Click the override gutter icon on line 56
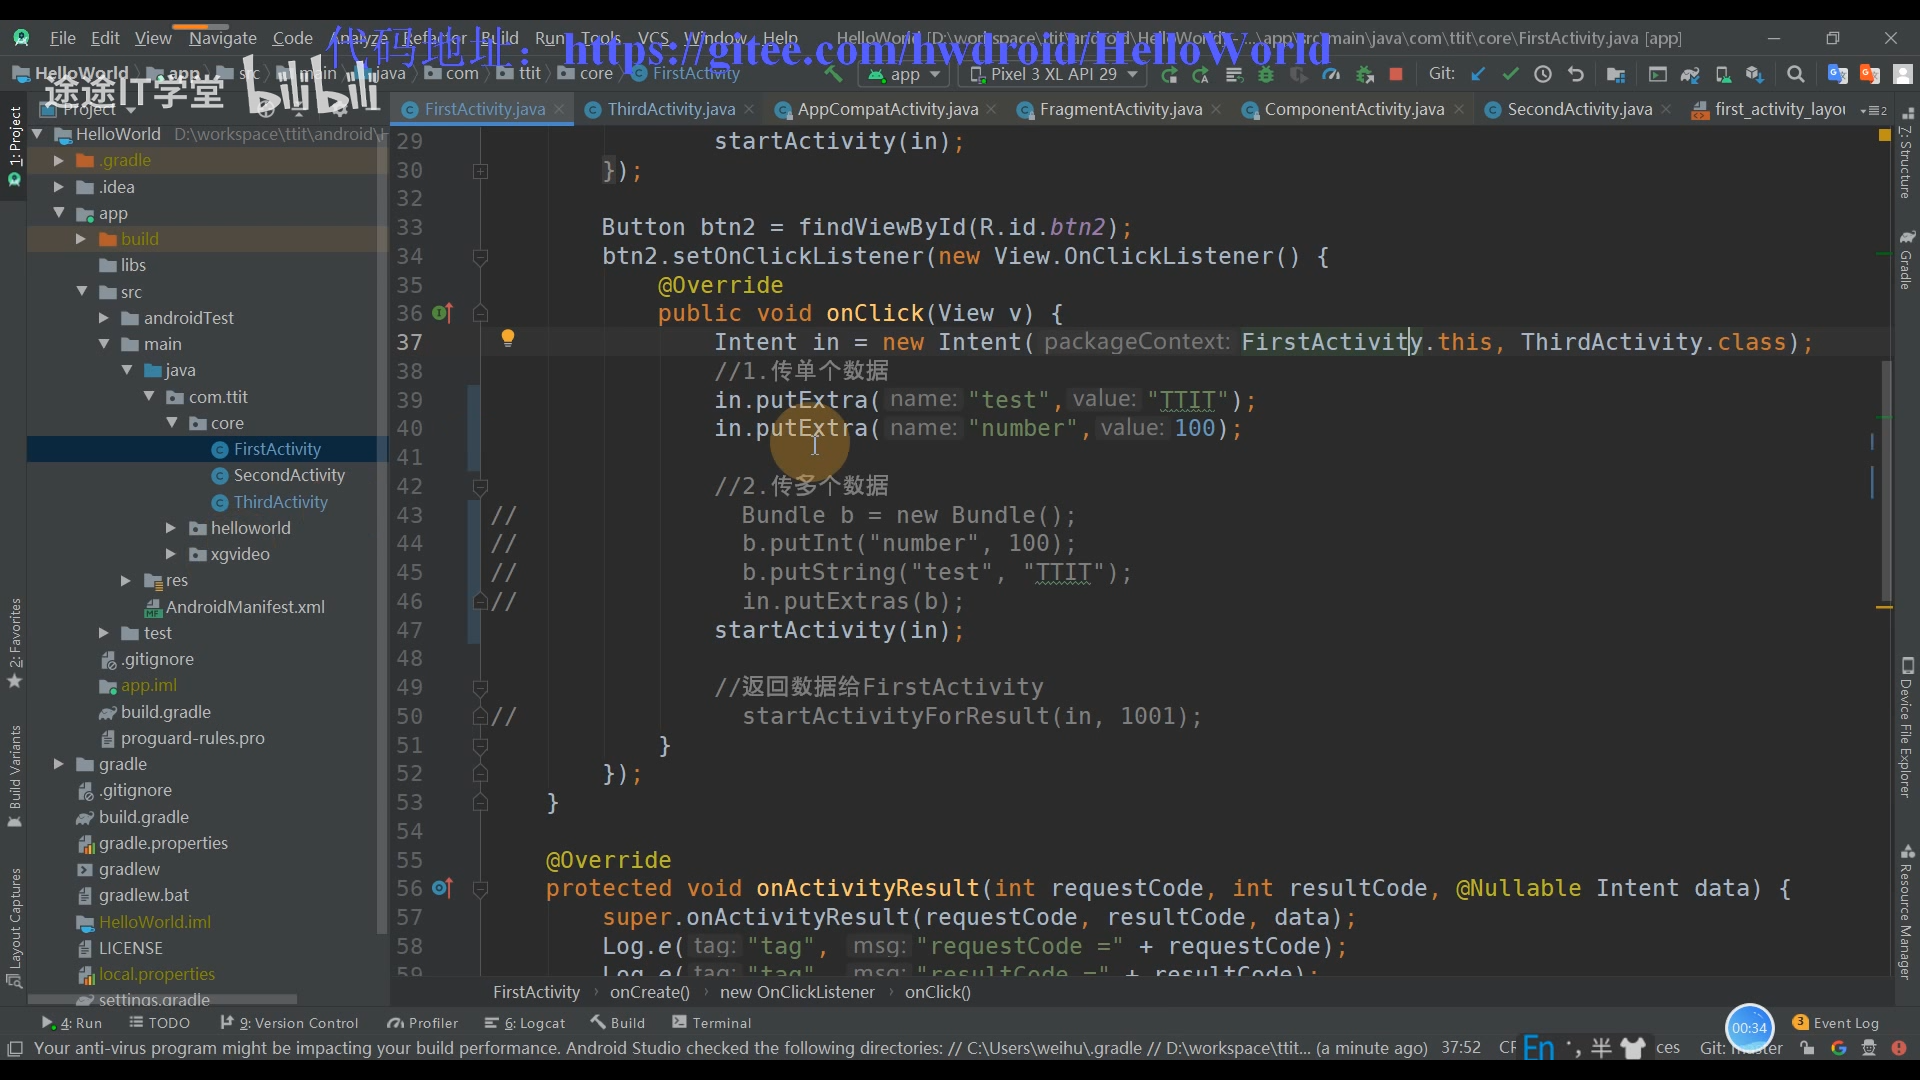This screenshot has height=1080, width=1920. click(x=442, y=888)
